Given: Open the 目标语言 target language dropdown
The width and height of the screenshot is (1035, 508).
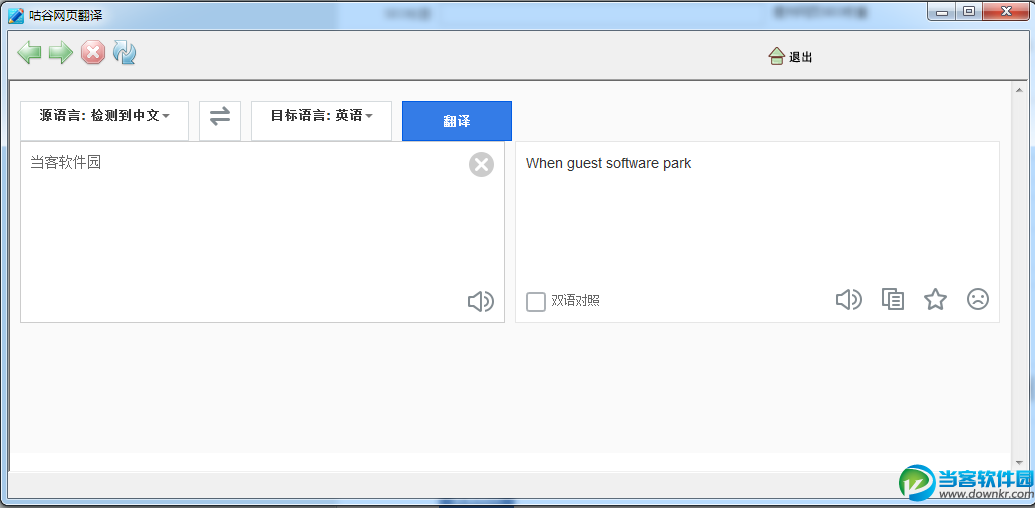Looking at the screenshot, I should 321,121.
